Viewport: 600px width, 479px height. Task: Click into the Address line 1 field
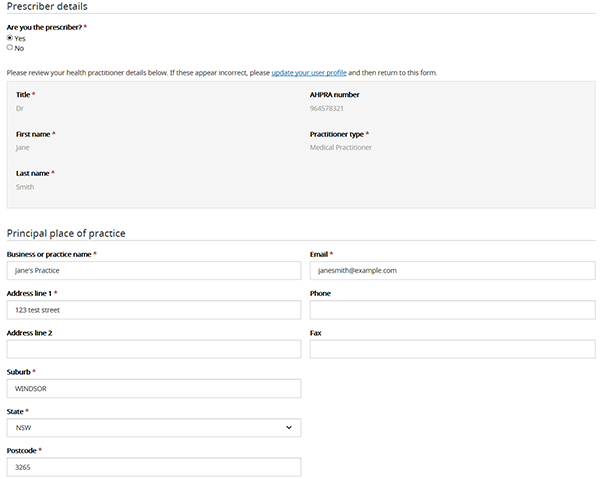(153, 310)
